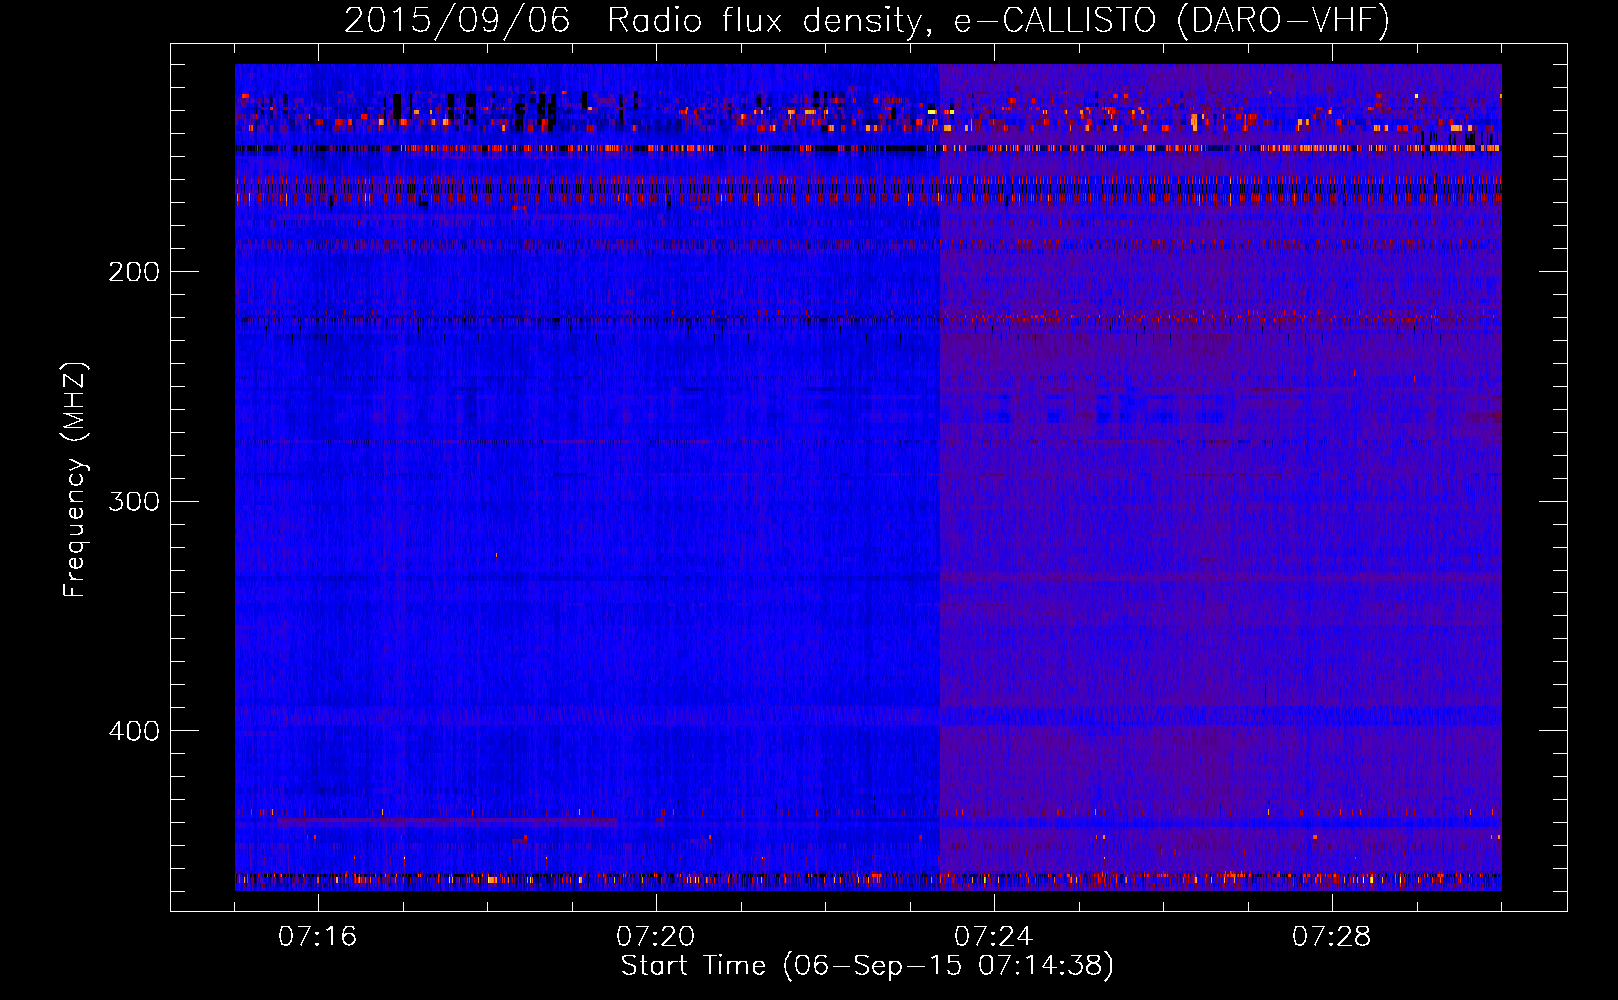
Task: Click the '07:24' time tick label
Action: pyautogui.click(x=993, y=937)
